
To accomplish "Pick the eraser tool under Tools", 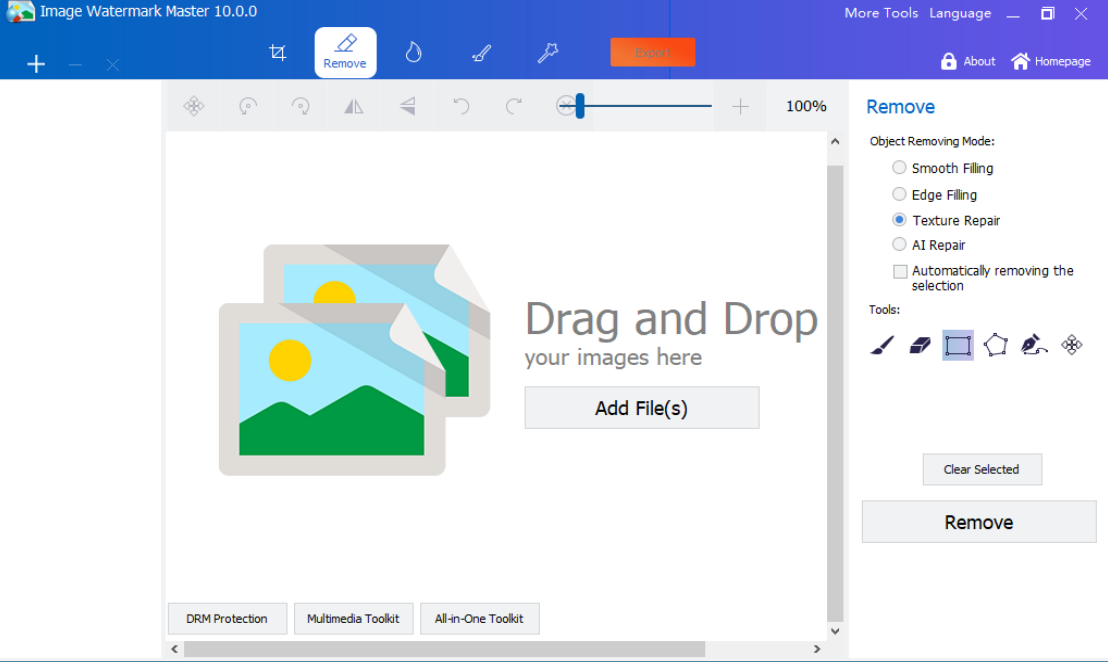I will pyautogui.click(x=920, y=345).
